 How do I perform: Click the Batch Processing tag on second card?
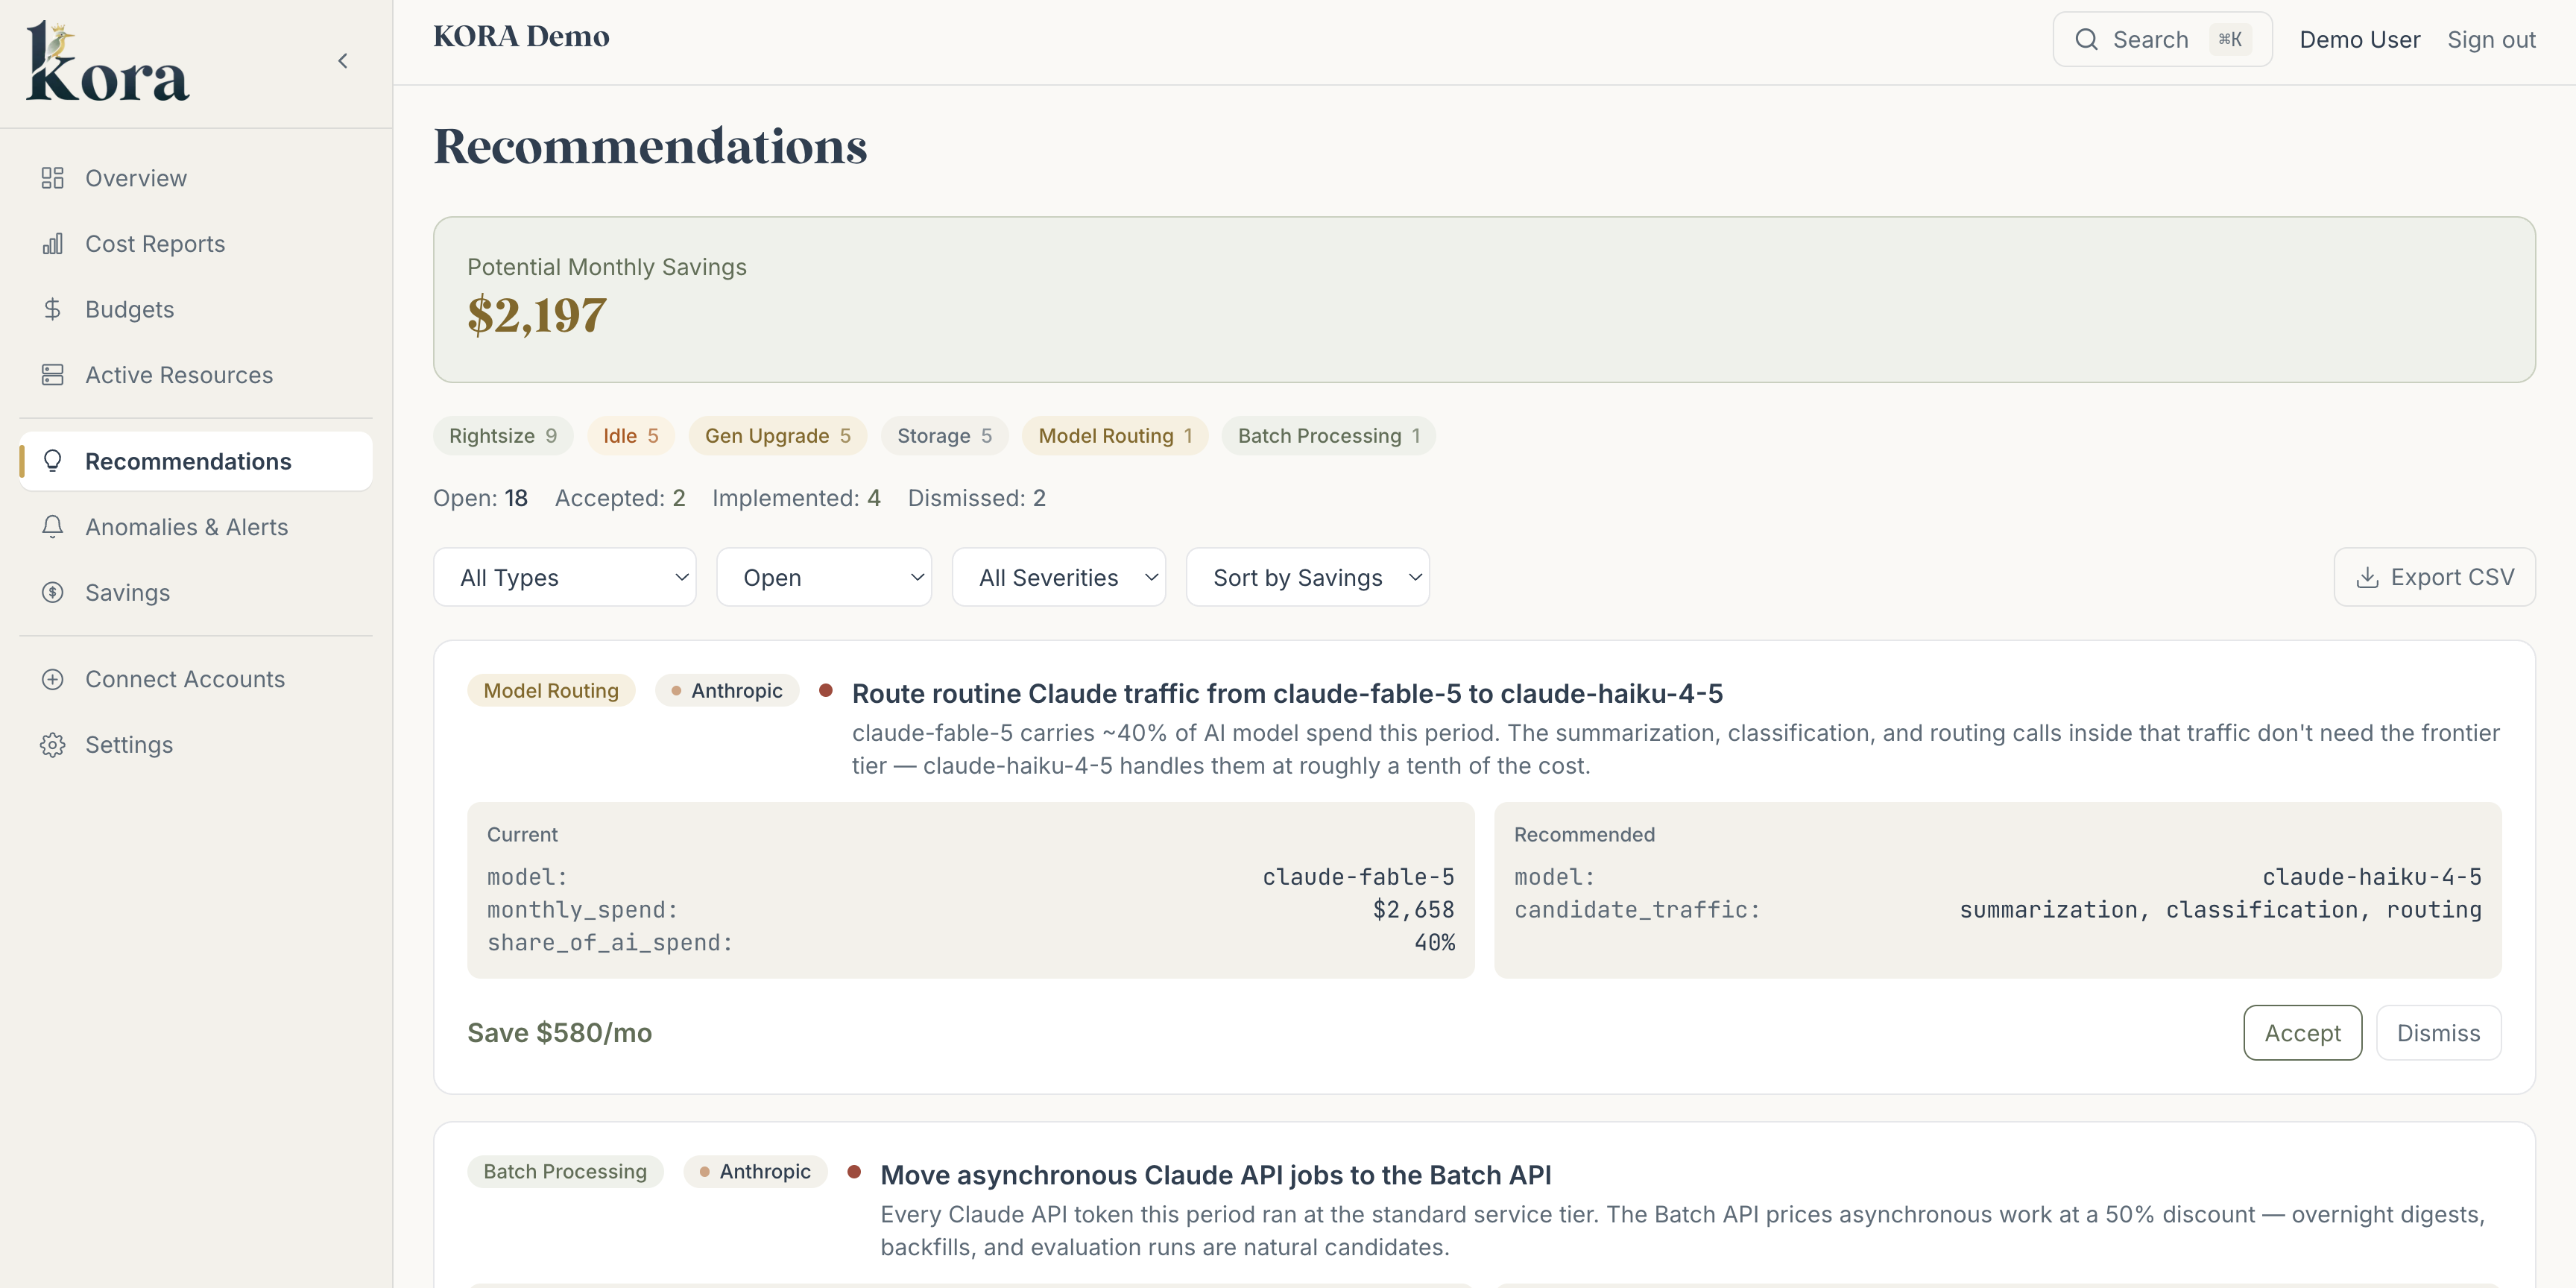565,1172
